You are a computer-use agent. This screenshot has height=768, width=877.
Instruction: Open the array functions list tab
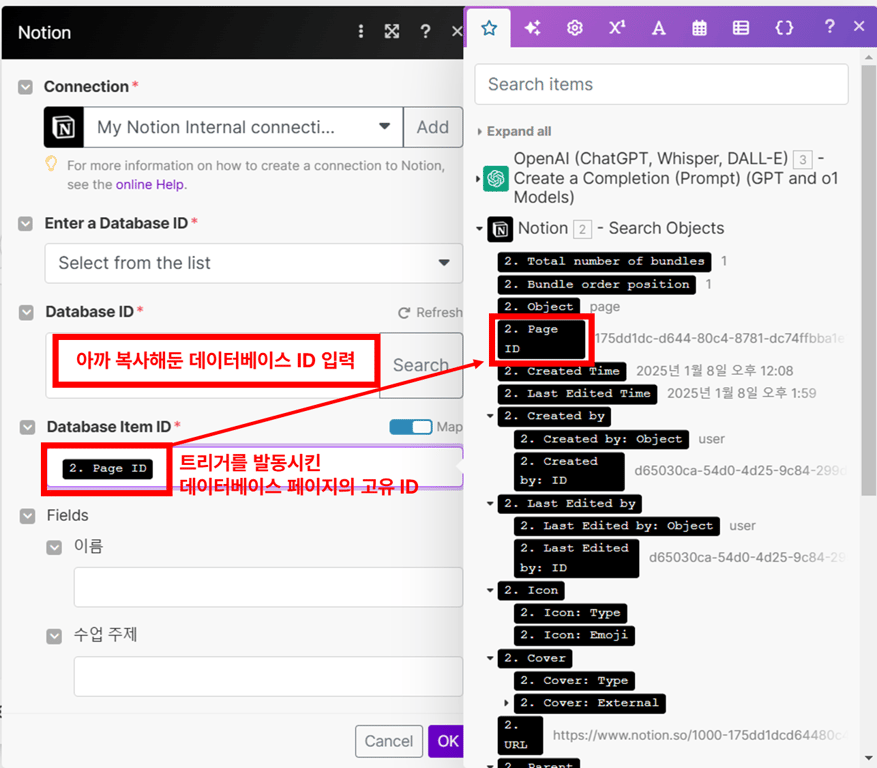tap(741, 27)
